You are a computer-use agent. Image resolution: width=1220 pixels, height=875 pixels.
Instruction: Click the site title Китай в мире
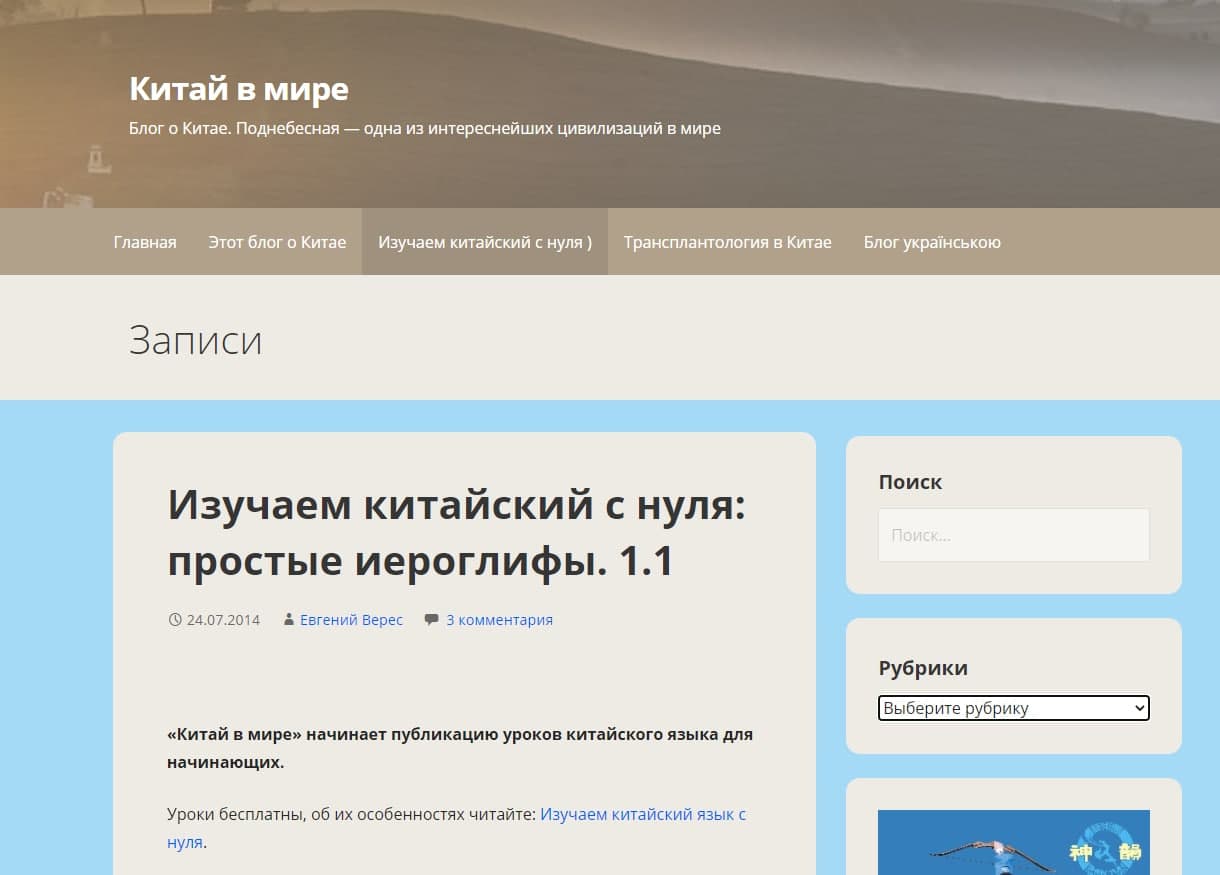[238, 89]
